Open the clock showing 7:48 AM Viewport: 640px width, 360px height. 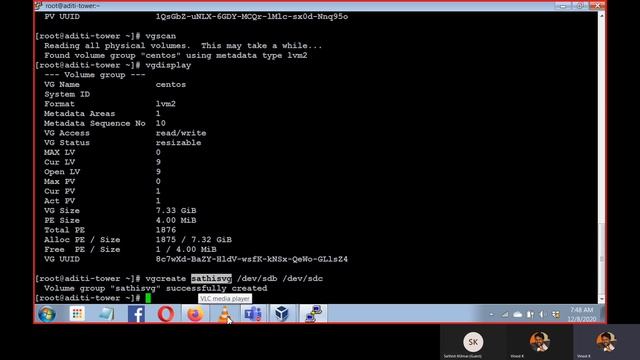click(582, 310)
